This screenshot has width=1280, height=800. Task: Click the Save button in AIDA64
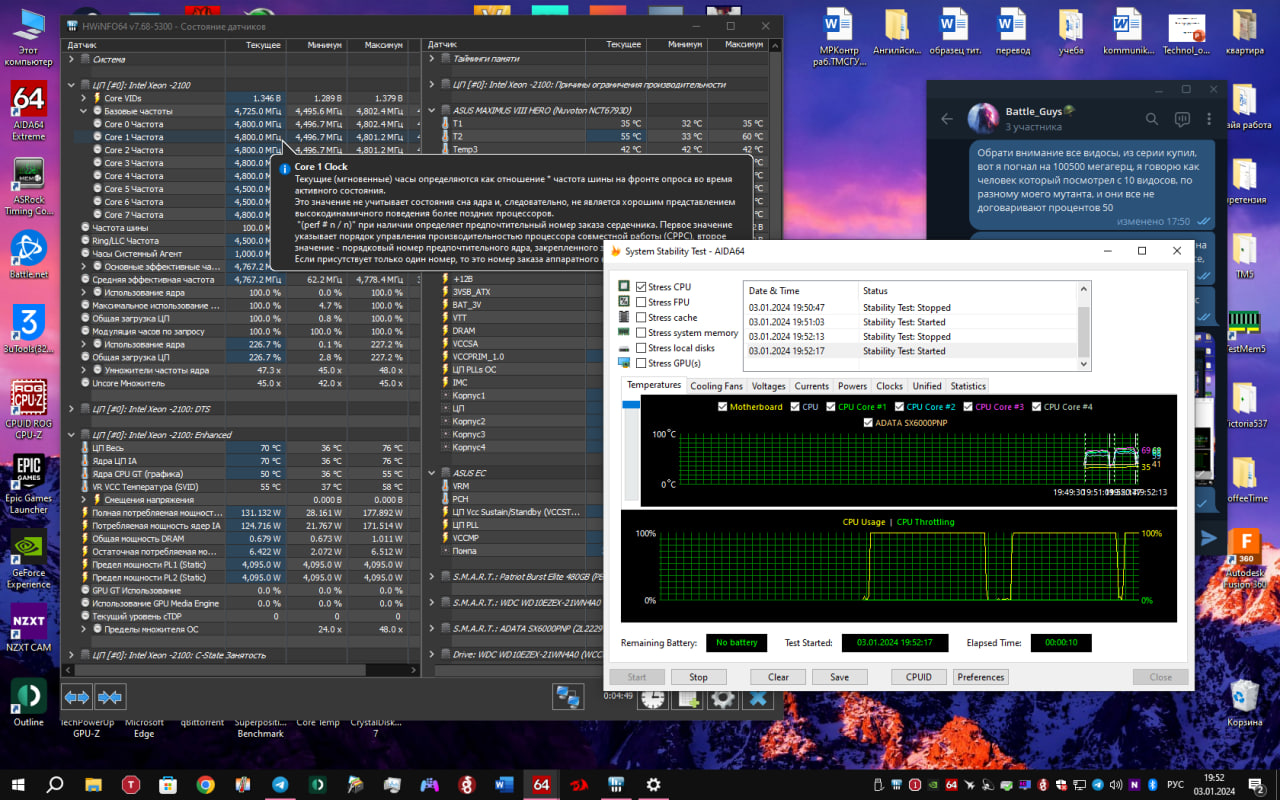coord(839,677)
